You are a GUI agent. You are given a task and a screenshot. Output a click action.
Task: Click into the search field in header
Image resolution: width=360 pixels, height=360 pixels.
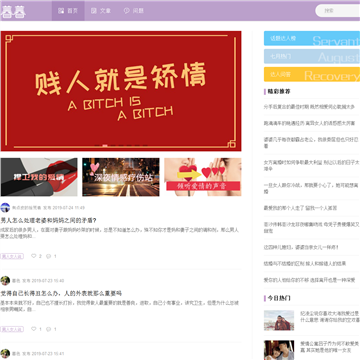click(338, 11)
